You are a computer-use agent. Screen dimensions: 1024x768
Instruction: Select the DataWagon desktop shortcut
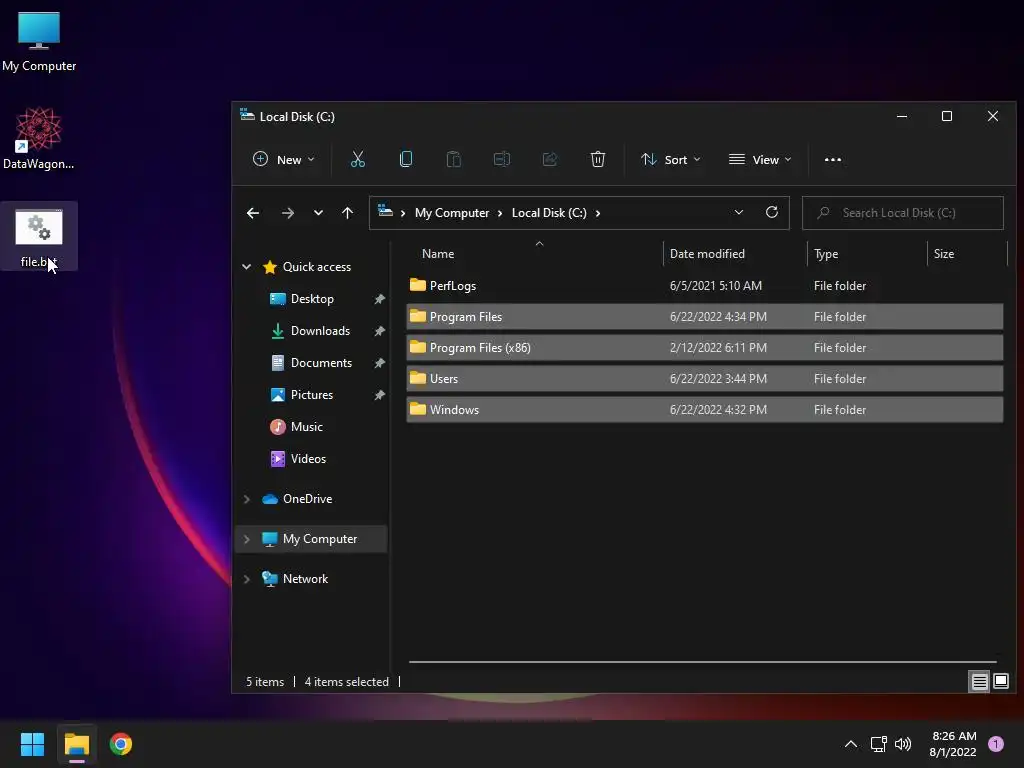(x=39, y=138)
